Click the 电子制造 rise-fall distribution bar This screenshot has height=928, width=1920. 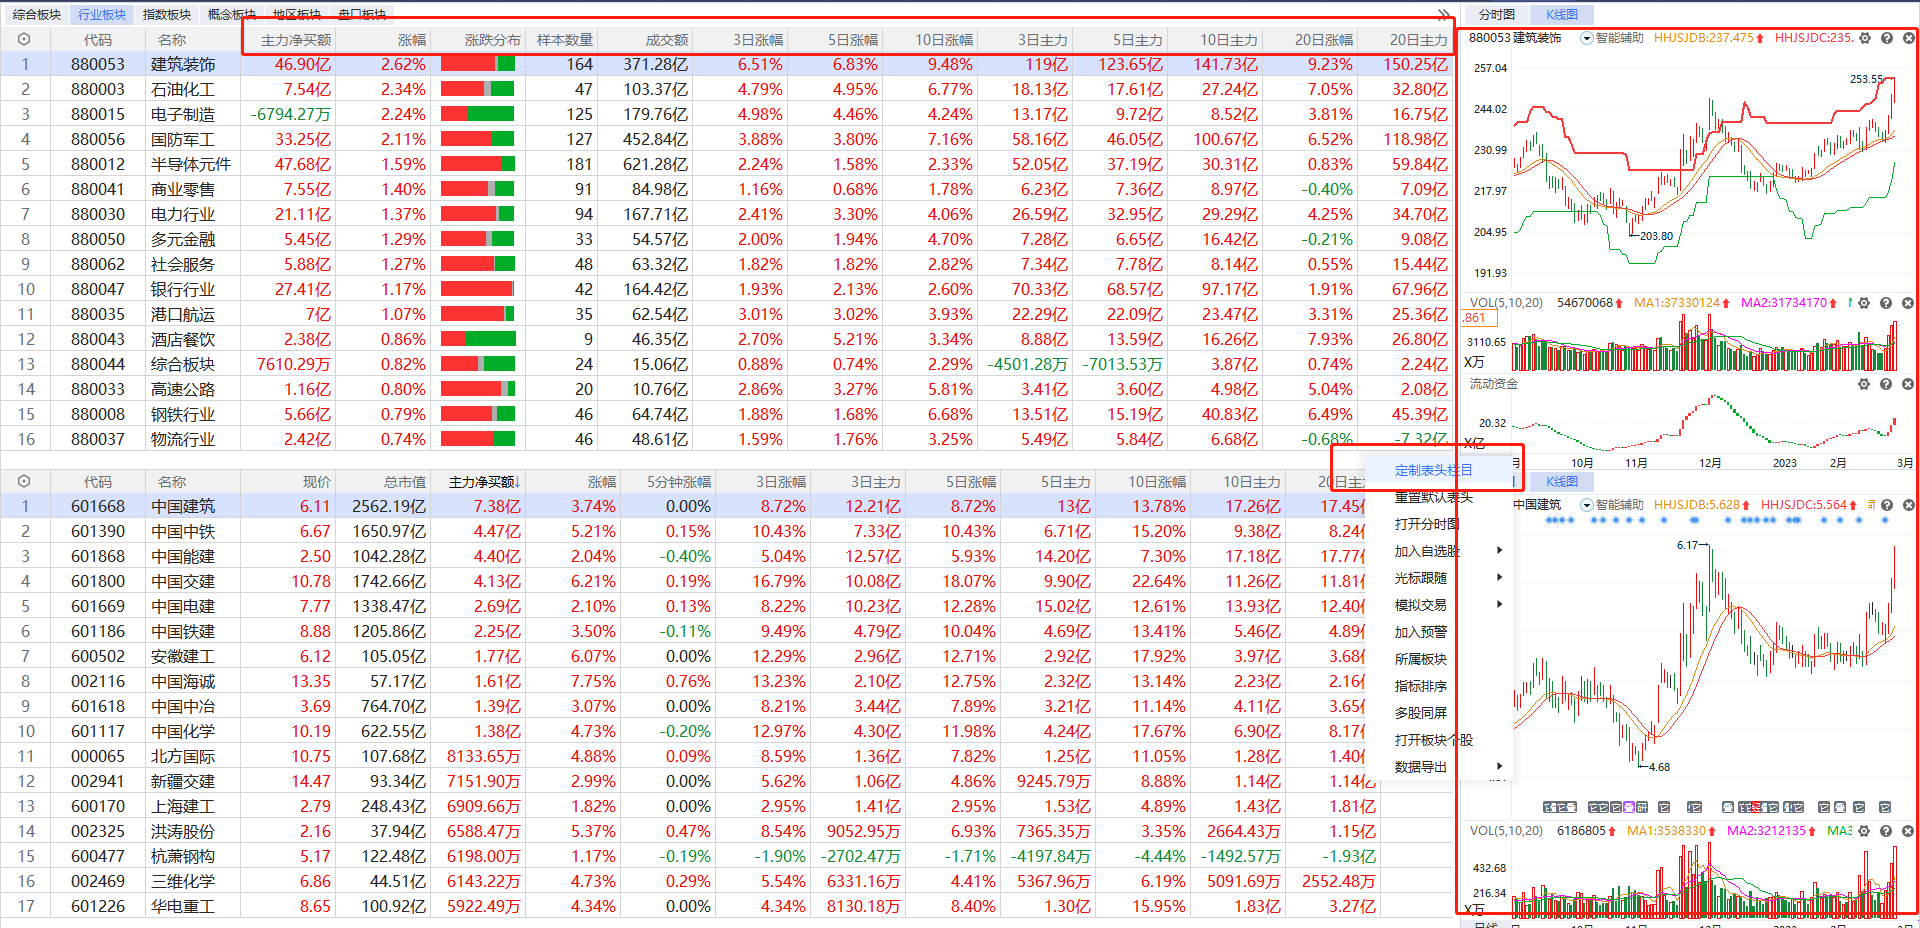tap(478, 114)
